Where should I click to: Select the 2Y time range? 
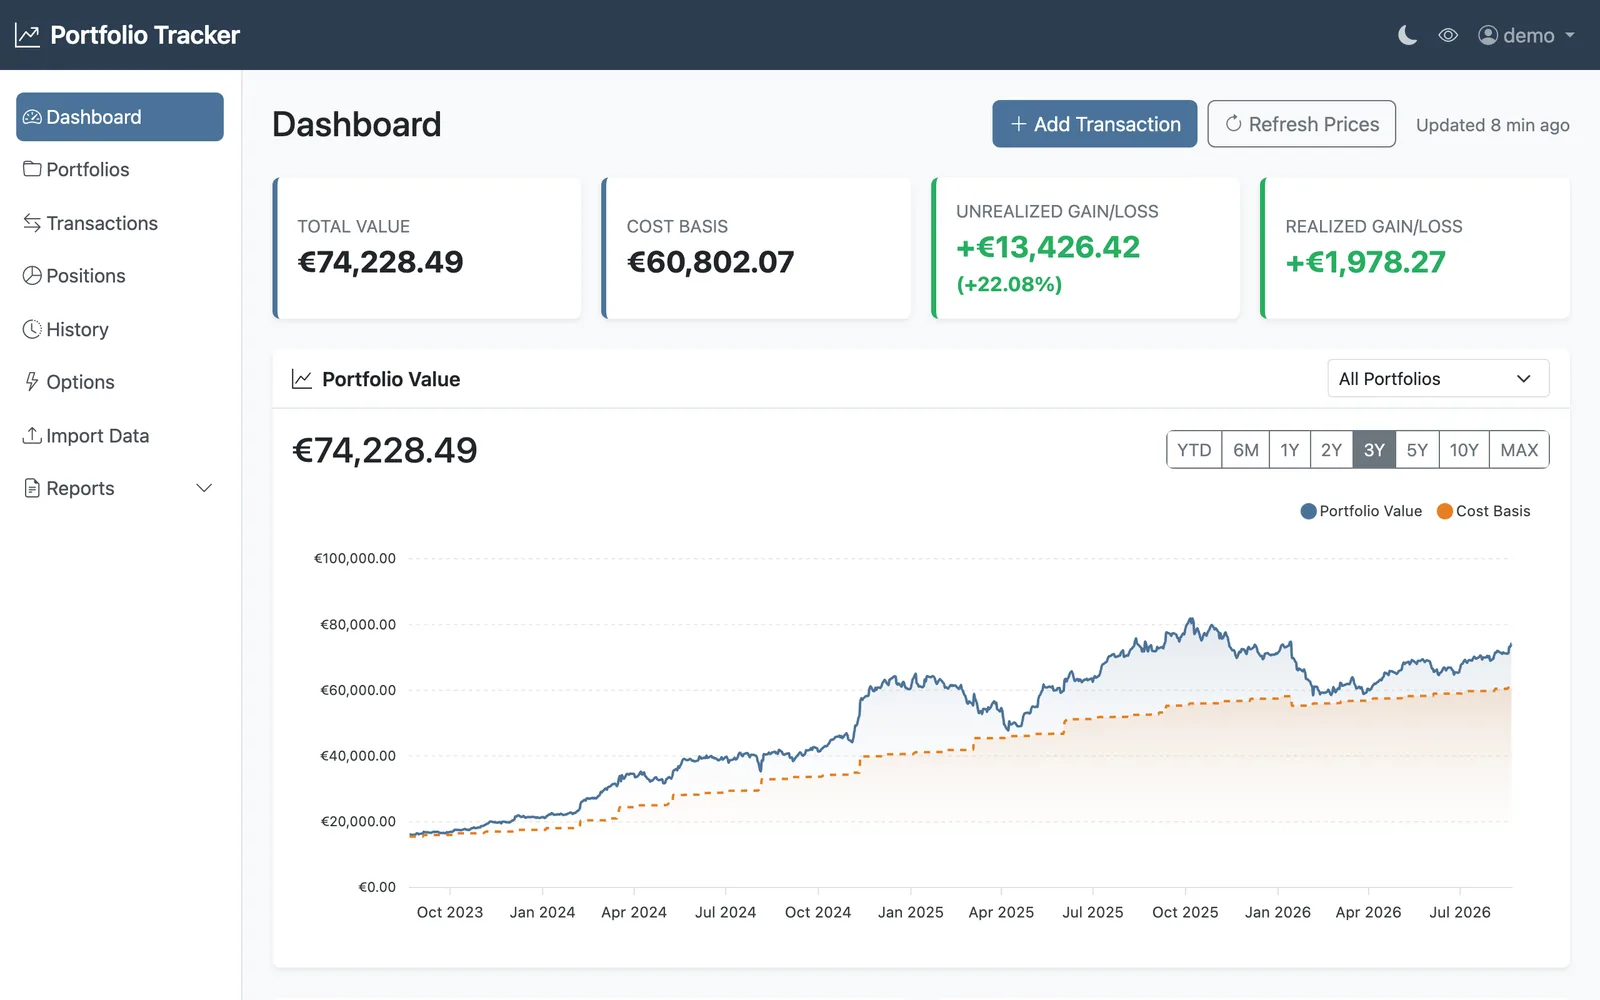[x=1332, y=450]
